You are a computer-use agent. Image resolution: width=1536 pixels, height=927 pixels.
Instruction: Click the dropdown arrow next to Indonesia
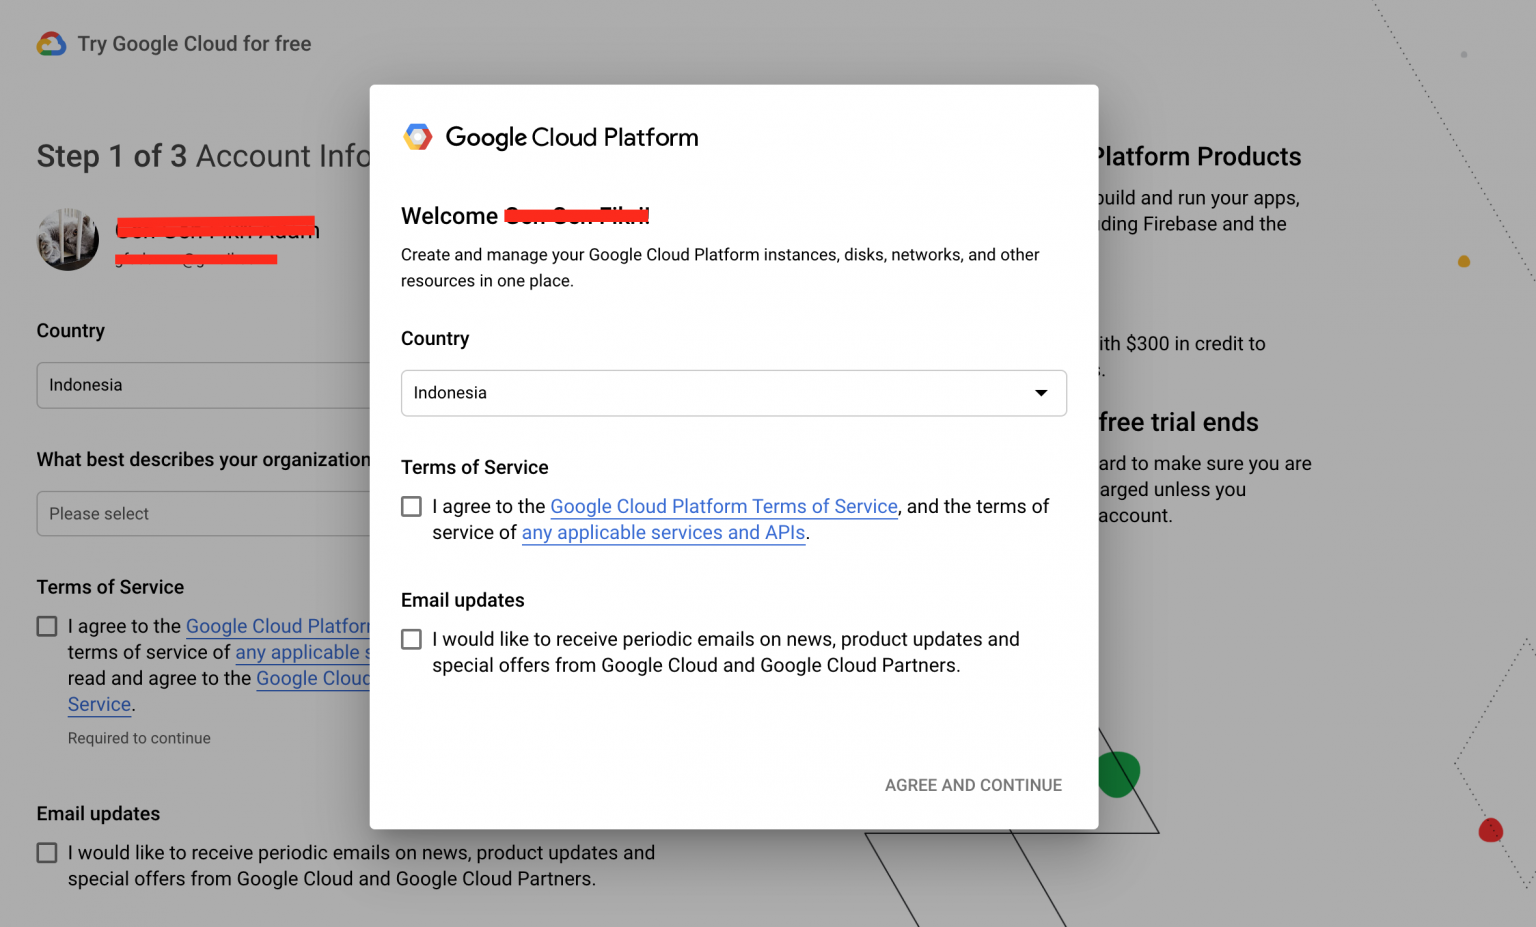coord(1040,393)
